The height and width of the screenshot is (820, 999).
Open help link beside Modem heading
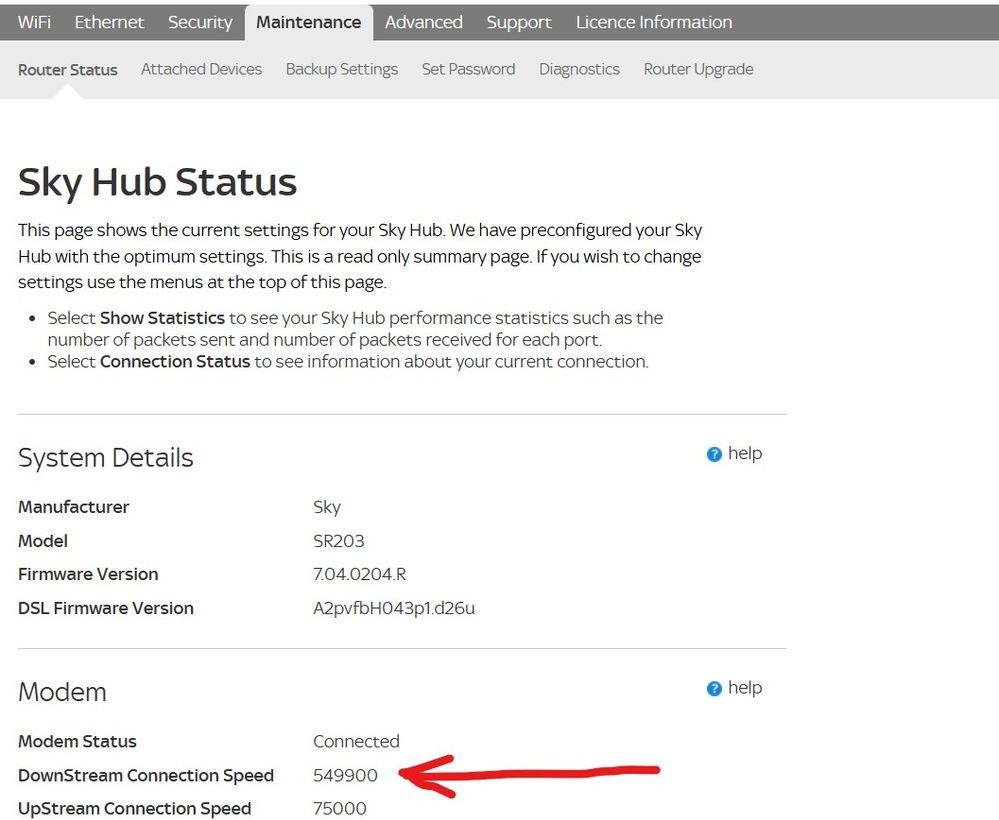pos(745,687)
